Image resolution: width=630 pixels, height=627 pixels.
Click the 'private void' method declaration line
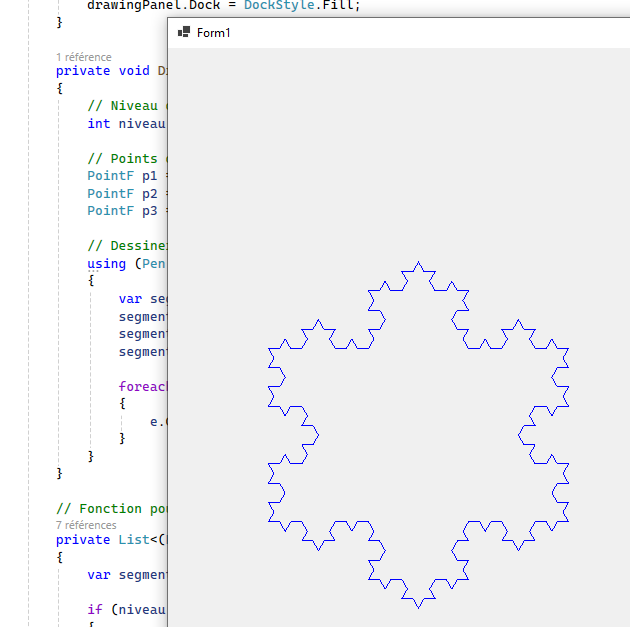tap(112, 71)
